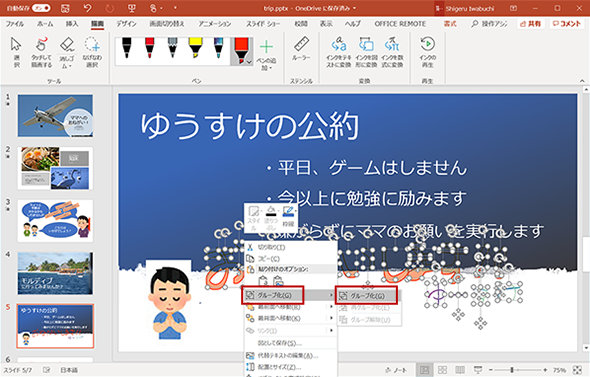Click グループ化(G) in the submenu
590x377 pixels.
tap(366, 296)
